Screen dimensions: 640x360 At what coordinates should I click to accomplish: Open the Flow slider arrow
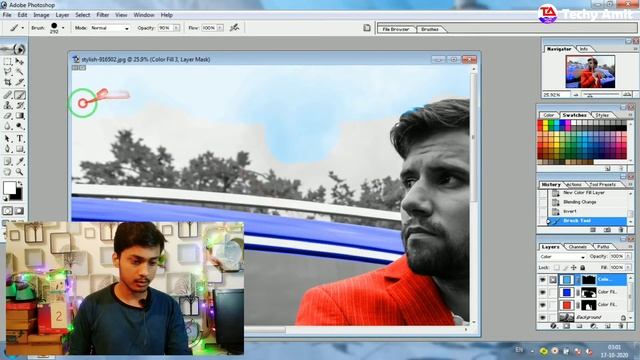click(220, 28)
